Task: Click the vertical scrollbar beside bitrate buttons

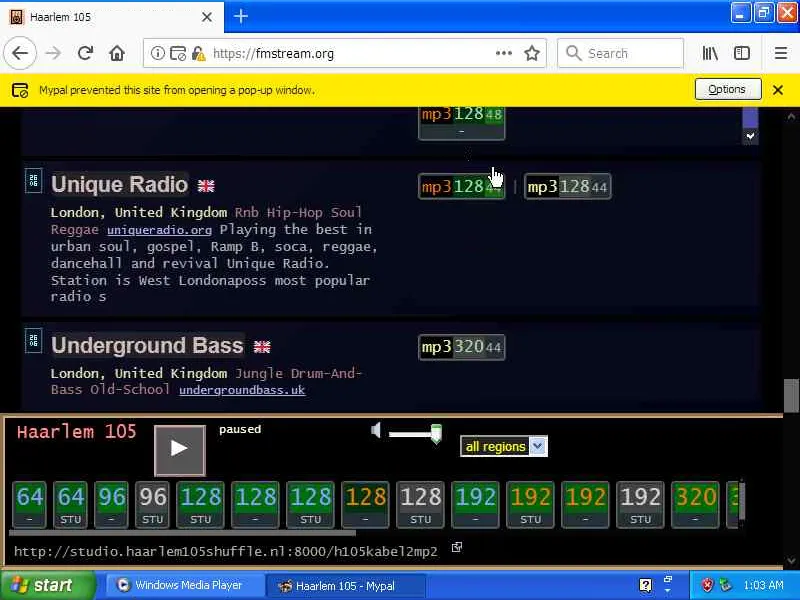Action: pos(741,503)
